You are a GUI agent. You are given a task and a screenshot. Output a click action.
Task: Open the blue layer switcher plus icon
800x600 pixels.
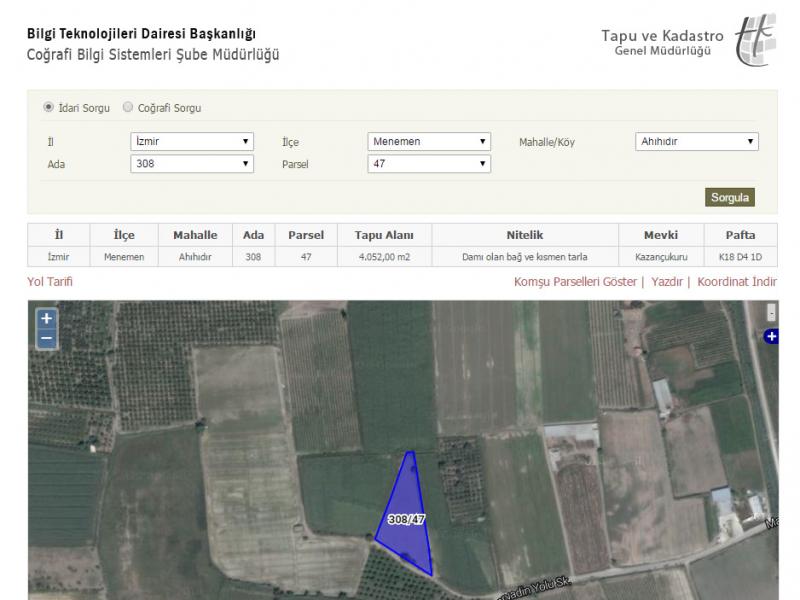coord(771,337)
